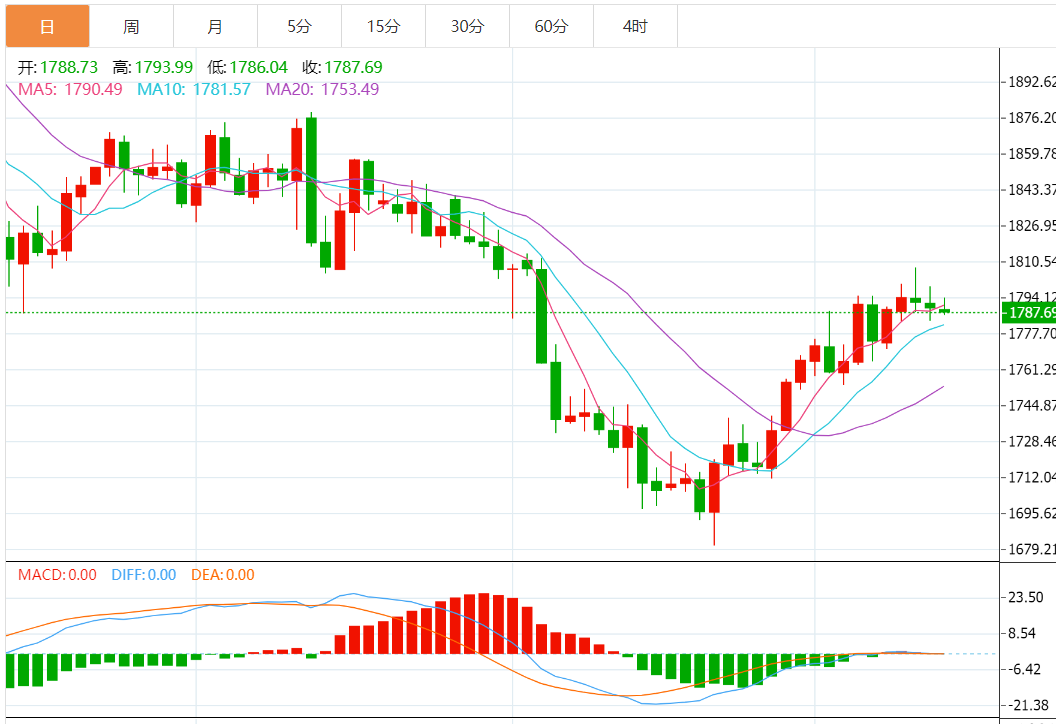Viewport: 1056px width, 724px height.
Task: Click the MA10: 1781.57 indicator label
Action: (194, 89)
